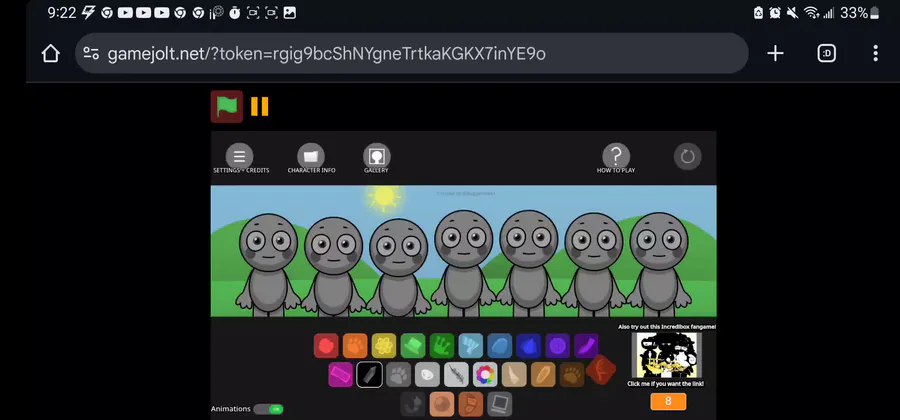Click the orange button labeled 8
The height and width of the screenshot is (420, 900).
pyautogui.click(x=668, y=401)
